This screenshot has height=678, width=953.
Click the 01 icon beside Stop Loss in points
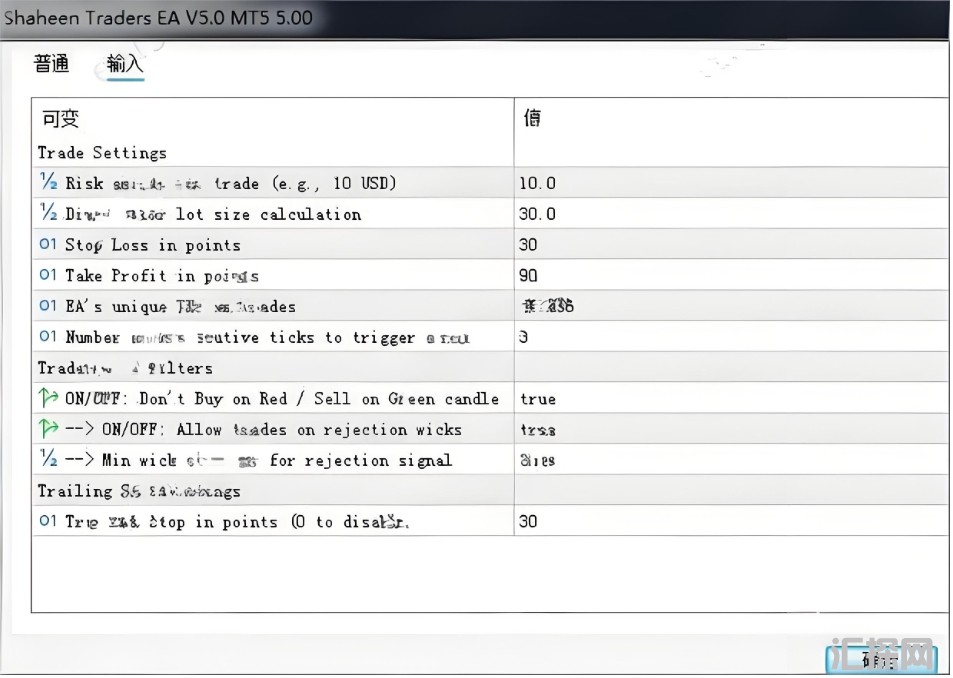[x=45, y=245]
